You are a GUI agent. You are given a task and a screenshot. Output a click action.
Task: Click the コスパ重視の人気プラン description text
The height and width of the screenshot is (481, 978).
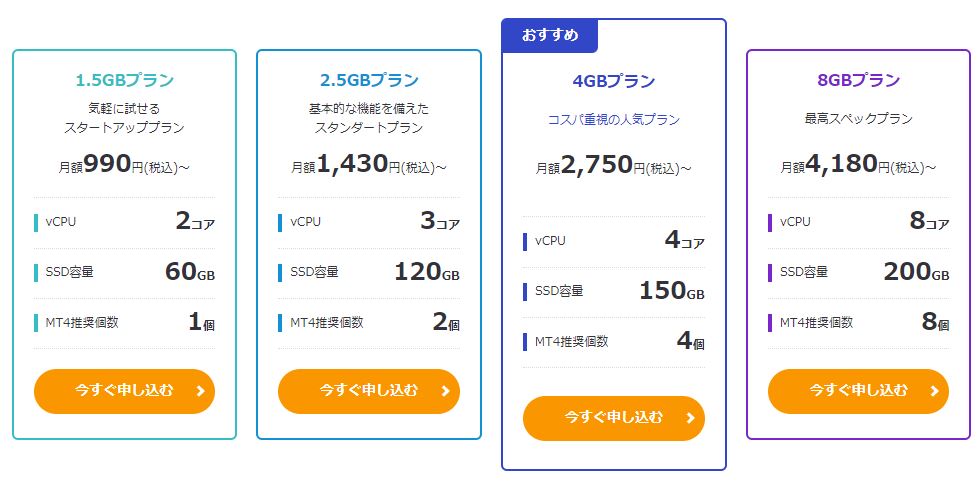pos(613,120)
